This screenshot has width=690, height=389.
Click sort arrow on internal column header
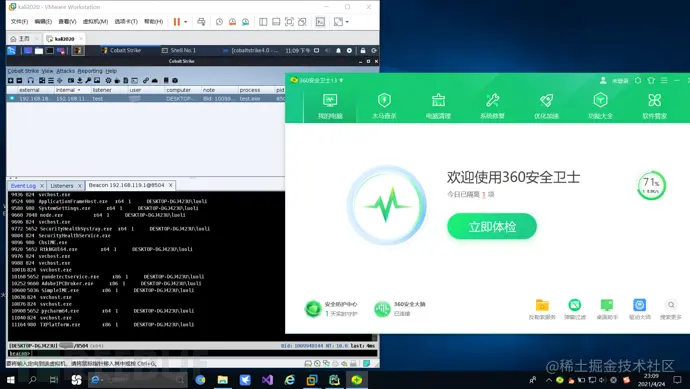click(79, 90)
